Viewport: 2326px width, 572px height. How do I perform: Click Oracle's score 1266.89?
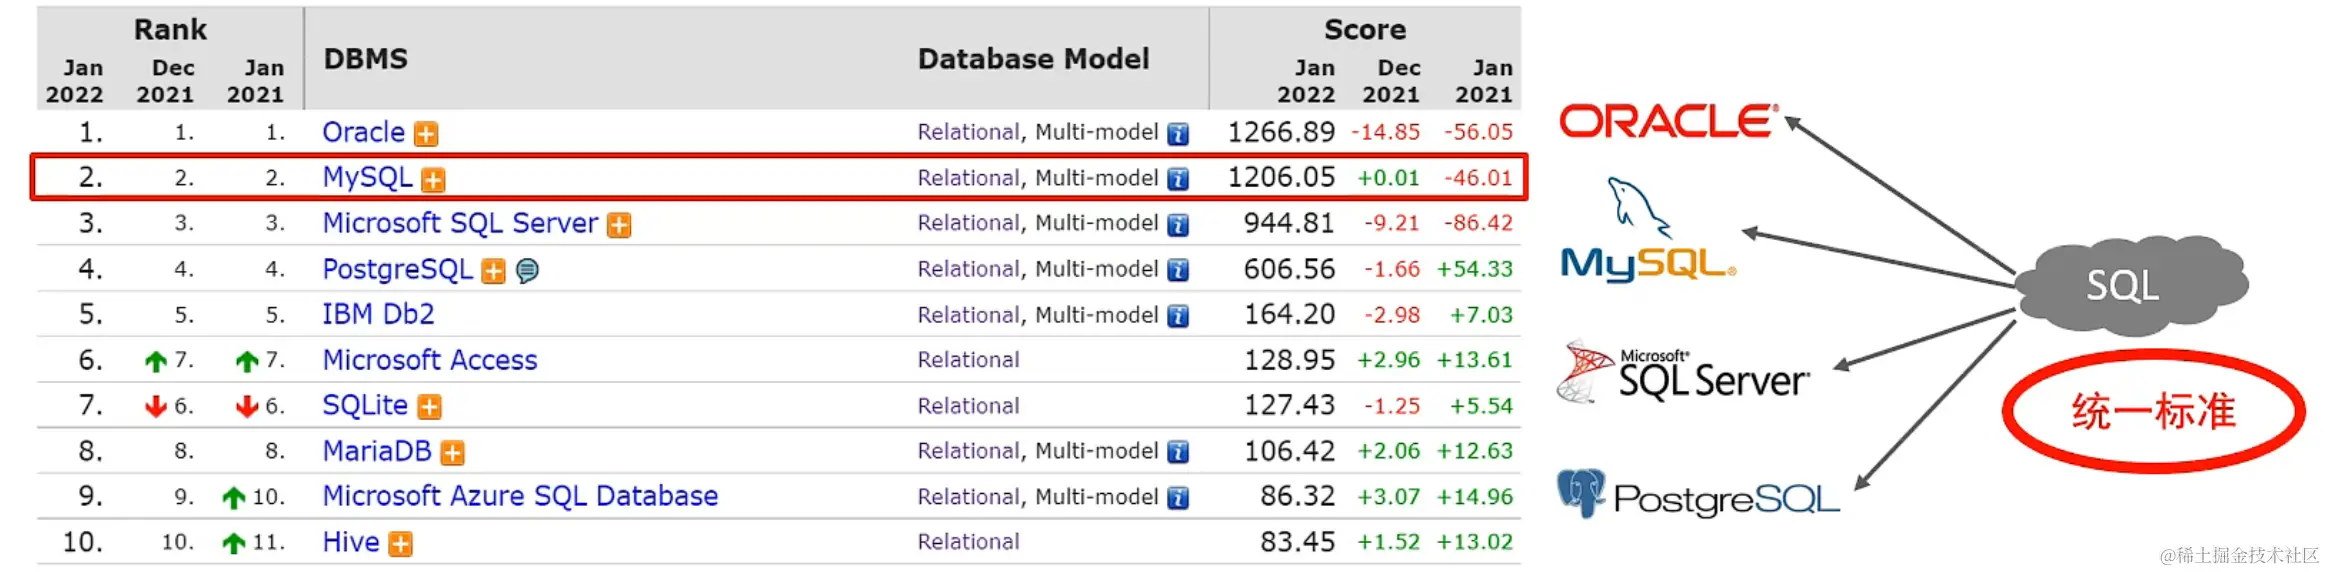[1281, 132]
